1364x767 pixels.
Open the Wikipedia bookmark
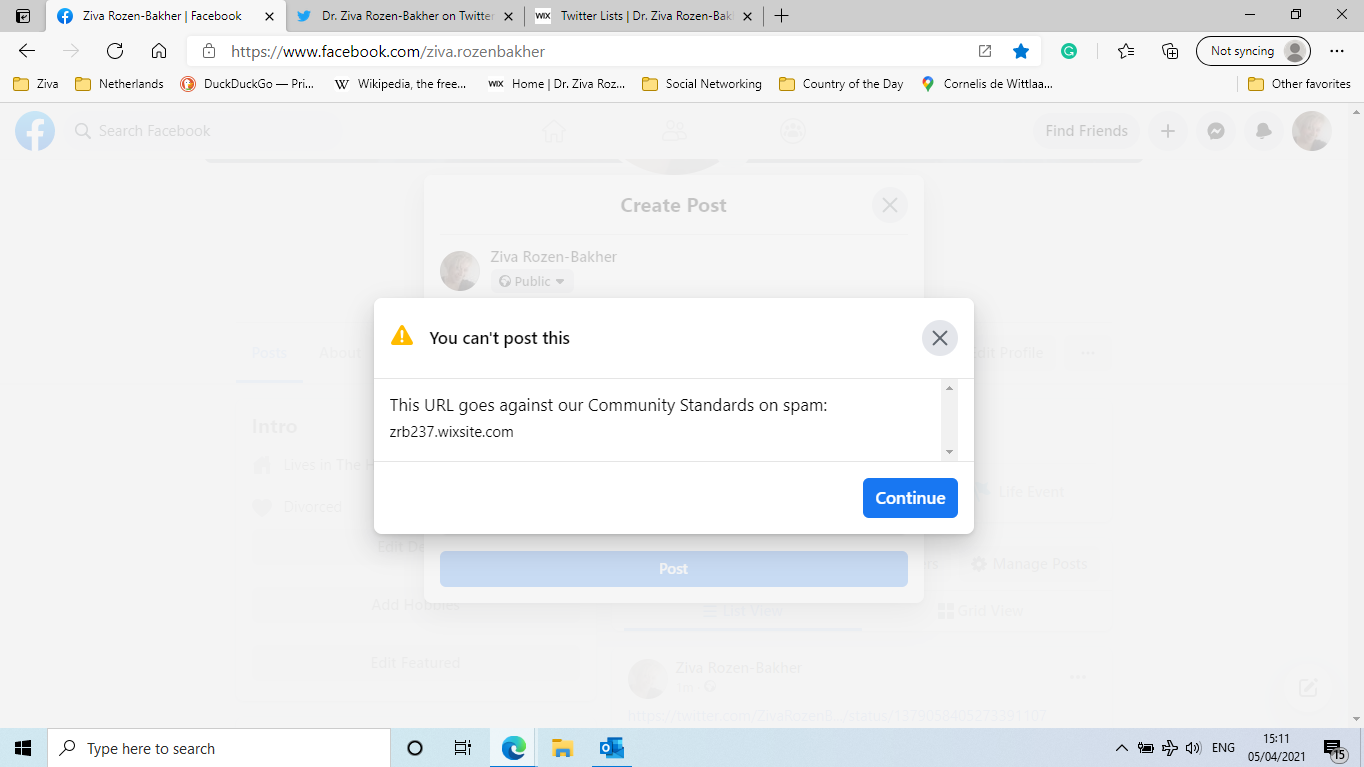[x=400, y=84]
